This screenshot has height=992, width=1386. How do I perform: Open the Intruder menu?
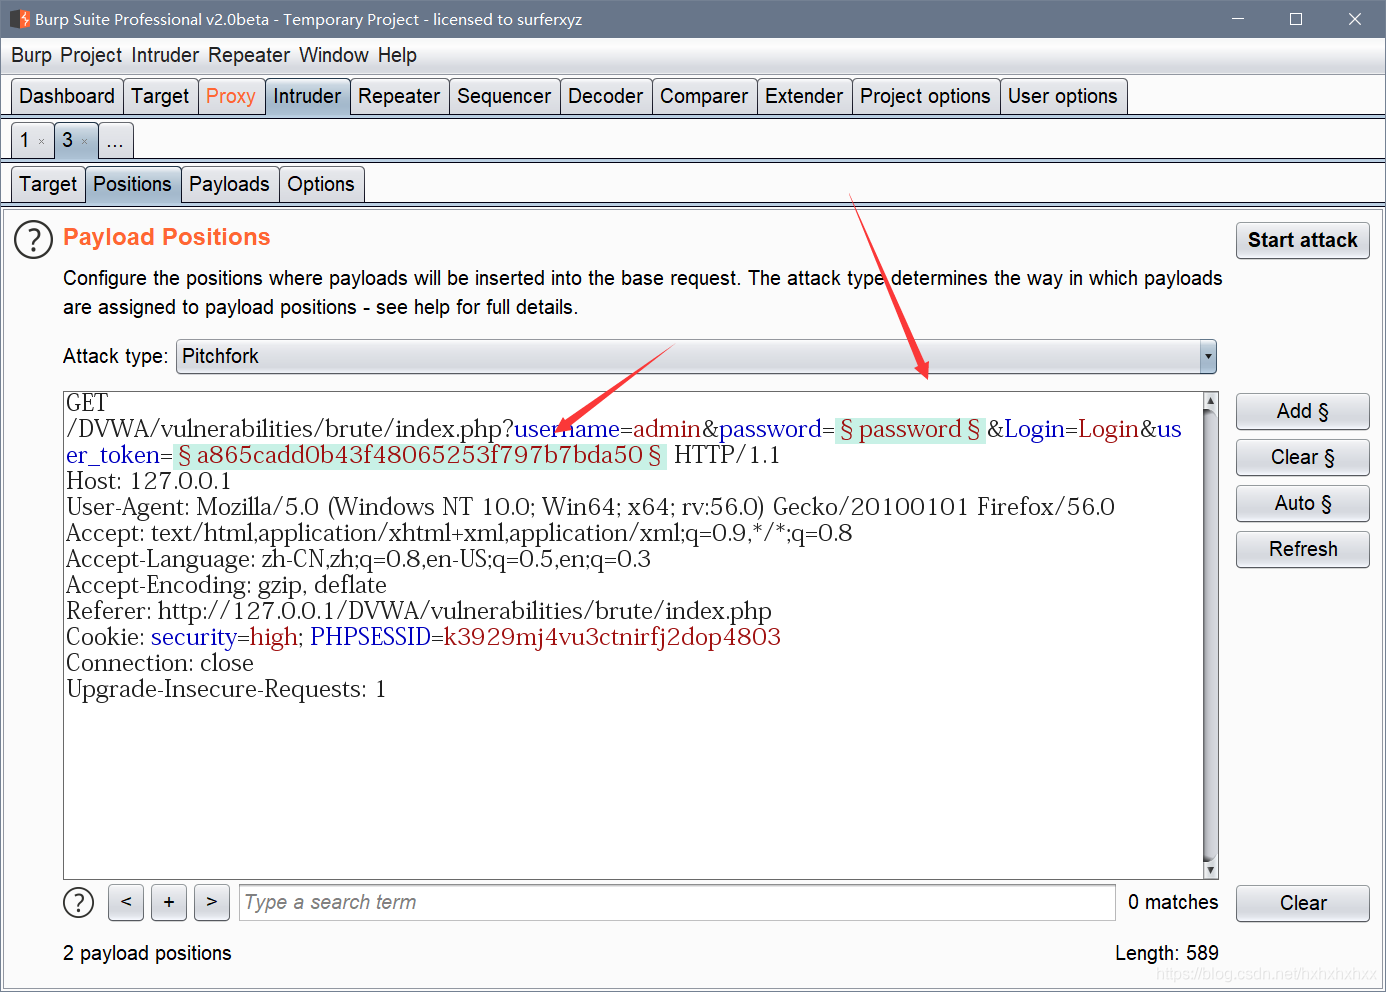pos(165,55)
